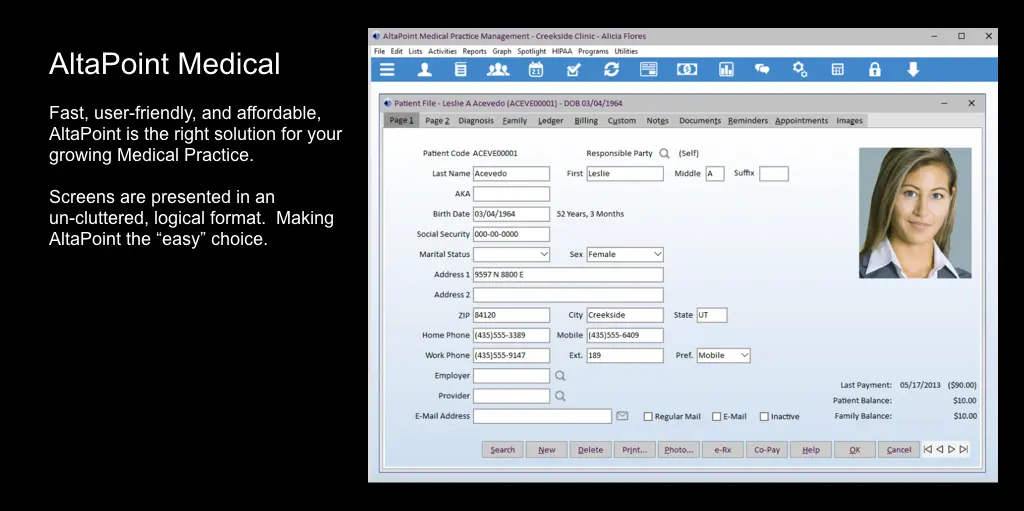Screen dimensions: 1024x511
Task: Switch to the Billing tab
Action: coord(586,120)
